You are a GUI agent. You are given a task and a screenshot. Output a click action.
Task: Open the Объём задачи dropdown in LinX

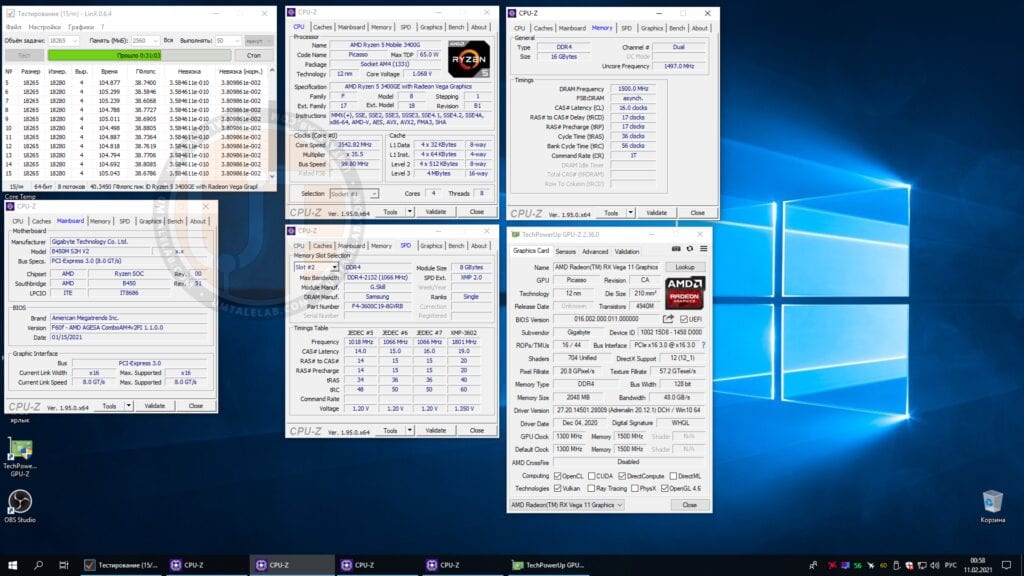(x=63, y=40)
